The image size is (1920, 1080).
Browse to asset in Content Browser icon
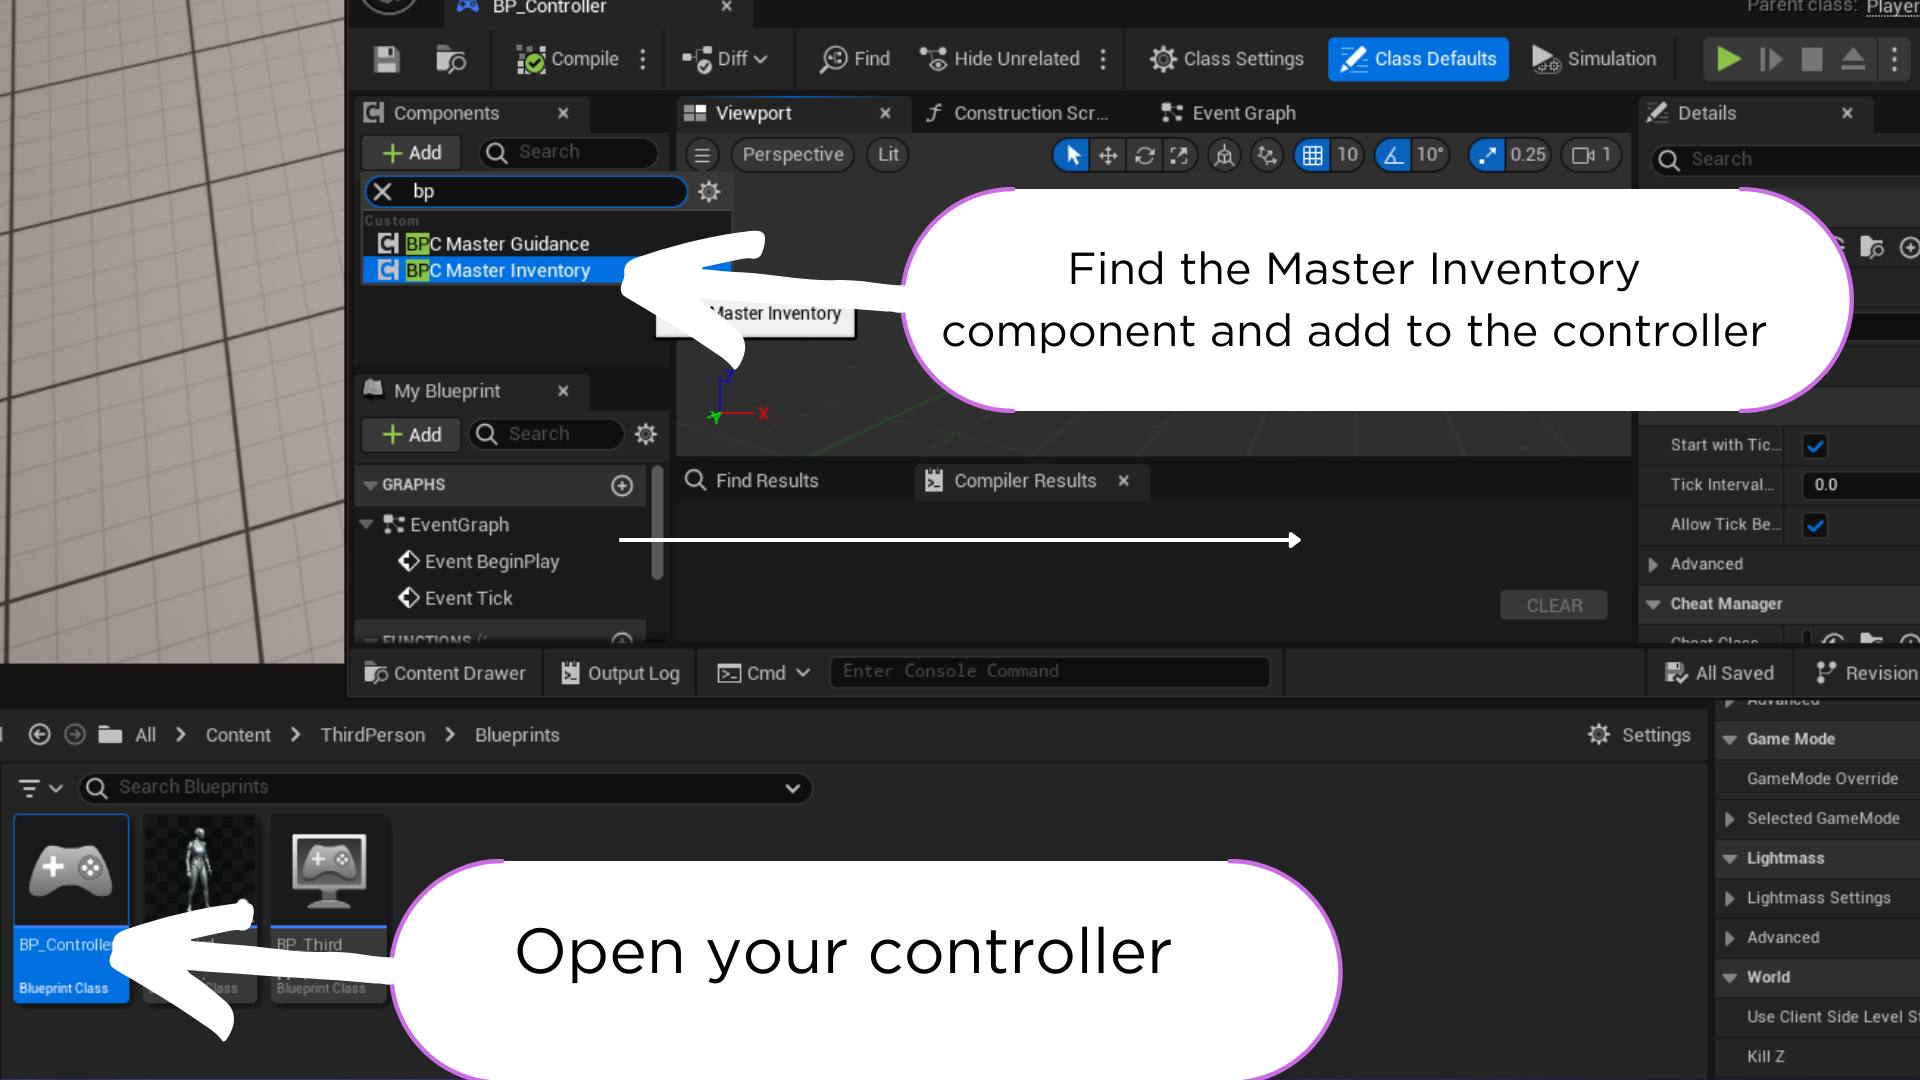451,59
